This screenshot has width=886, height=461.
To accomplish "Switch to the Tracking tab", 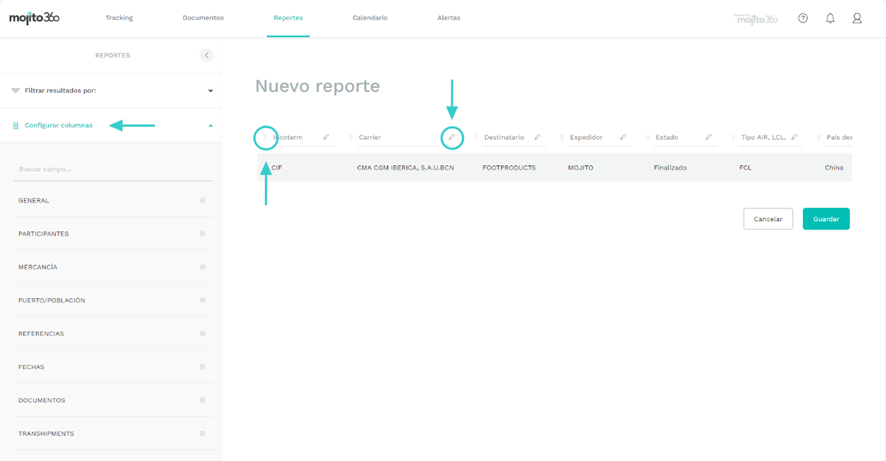I will [119, 18].
